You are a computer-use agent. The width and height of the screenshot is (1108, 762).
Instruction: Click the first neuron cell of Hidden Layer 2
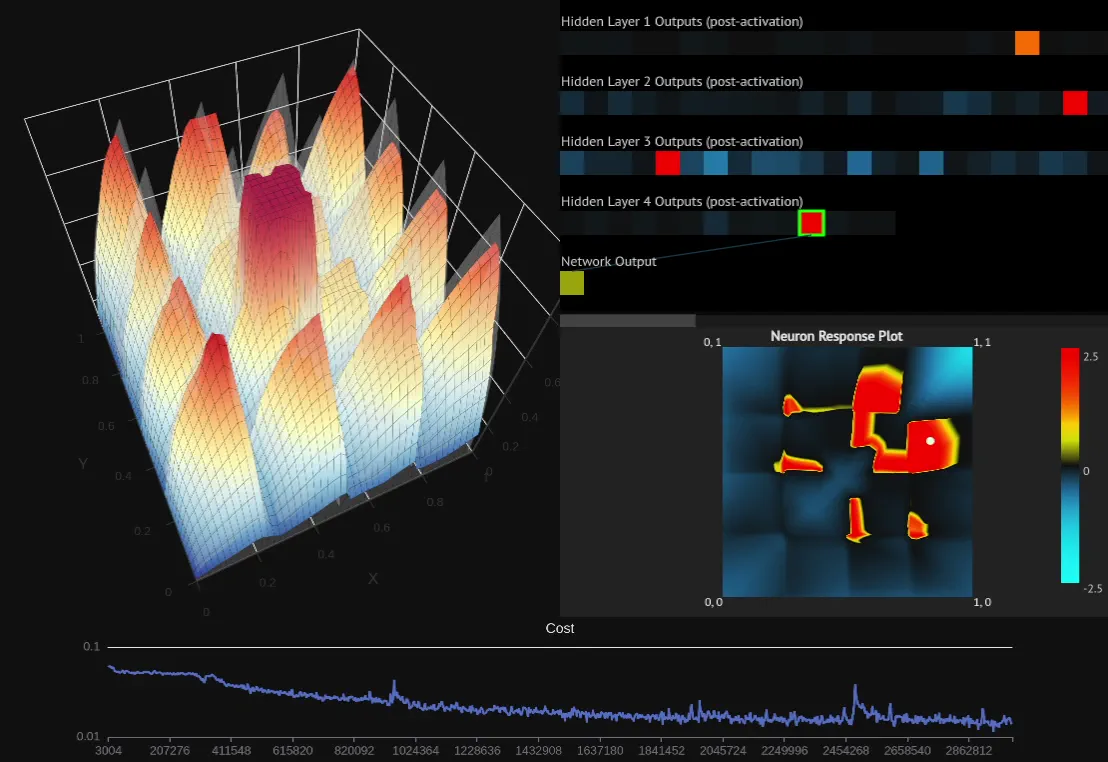coord(572,103)
